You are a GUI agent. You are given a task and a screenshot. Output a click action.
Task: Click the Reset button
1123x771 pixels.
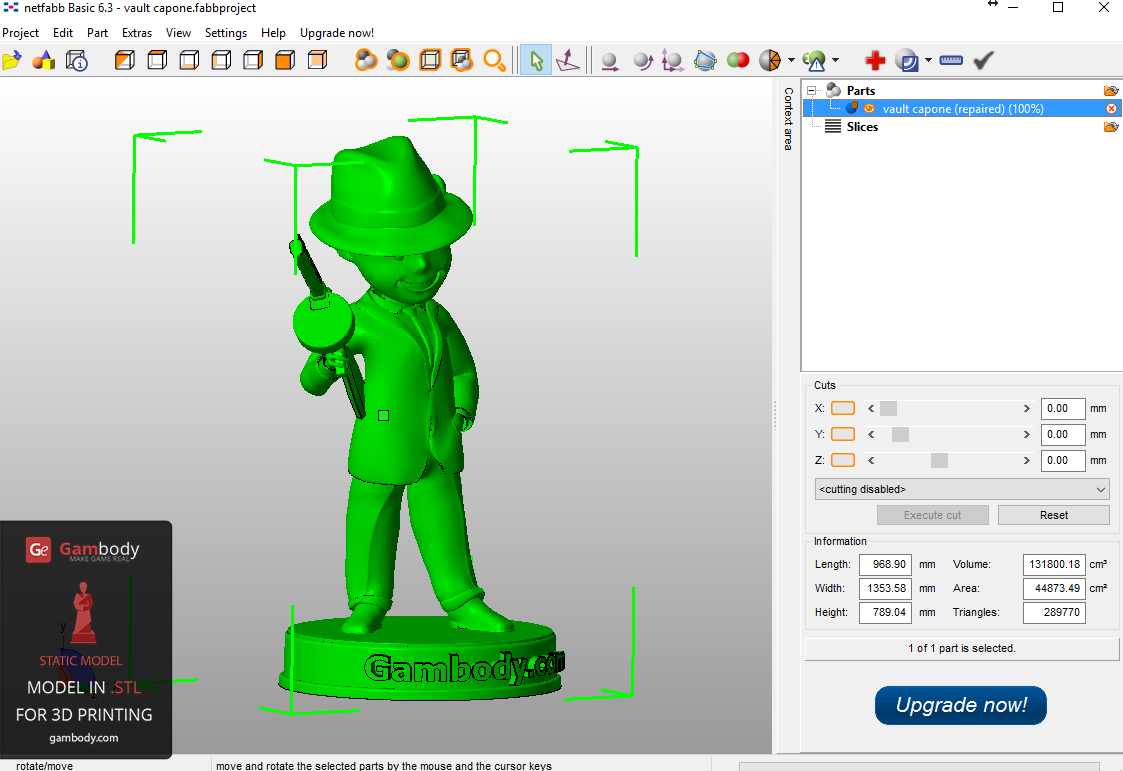click(1053, 515)
